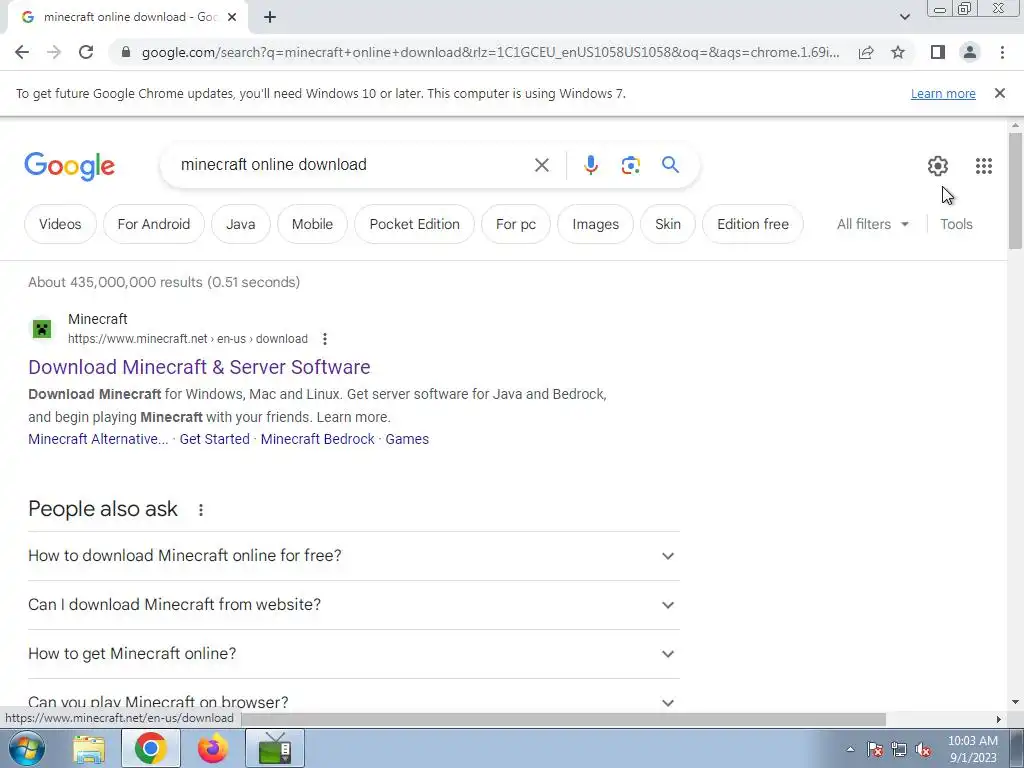Search by image with Google Lens
The width and height of the screenshot is (1024, 768).
coord(630,165)
